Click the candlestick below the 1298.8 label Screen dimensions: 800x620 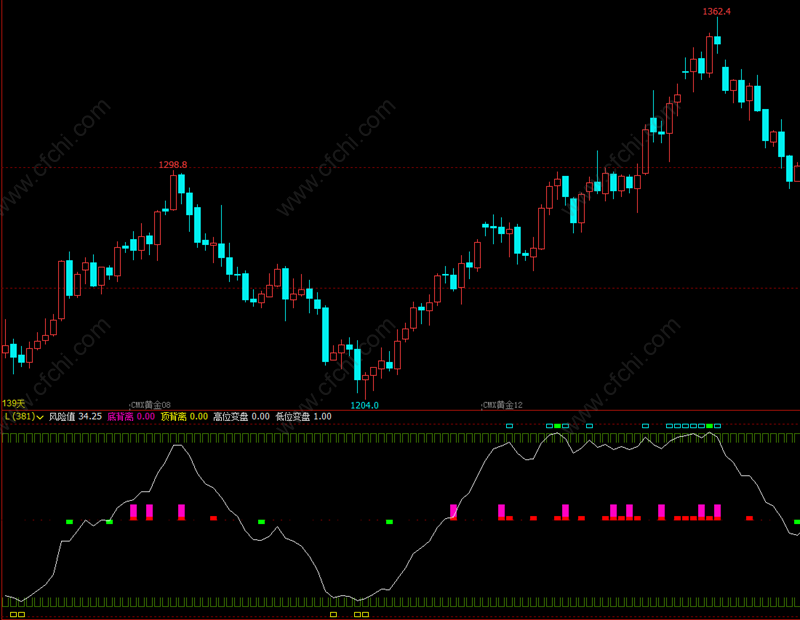click(x=173, y=191)
